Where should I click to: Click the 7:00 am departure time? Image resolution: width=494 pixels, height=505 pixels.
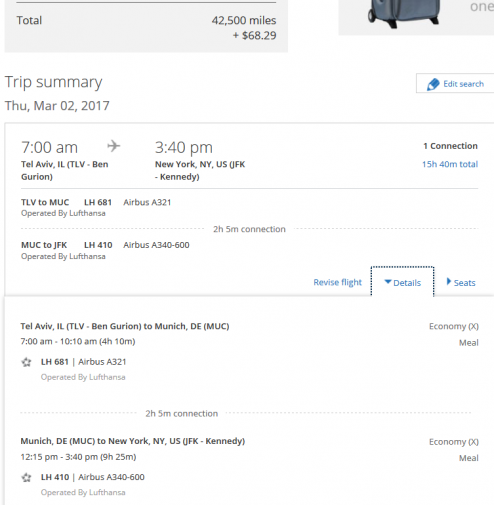point(49,147)
